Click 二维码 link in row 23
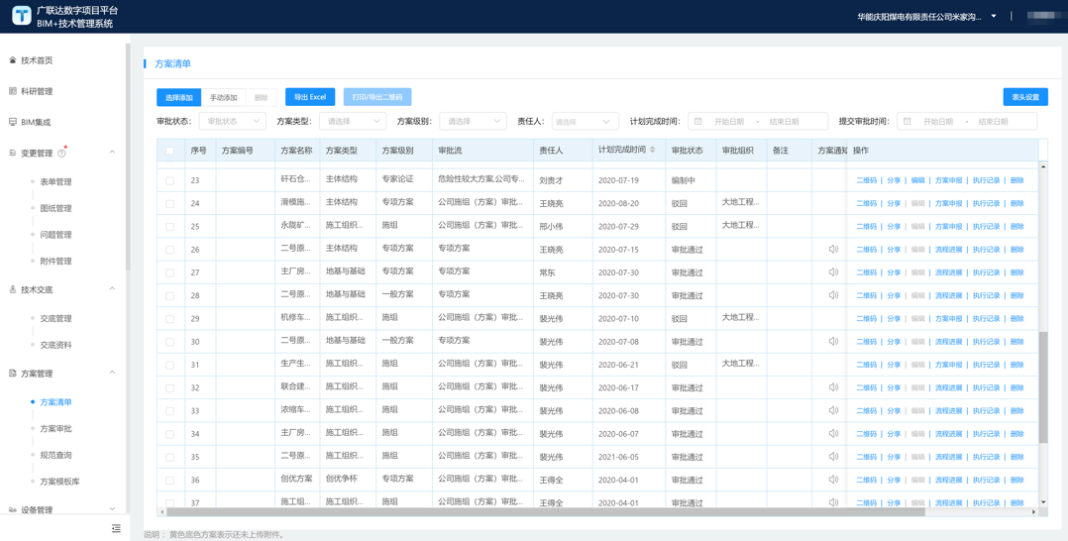This screenshot has width=1068, height=541. click(866, 181)
